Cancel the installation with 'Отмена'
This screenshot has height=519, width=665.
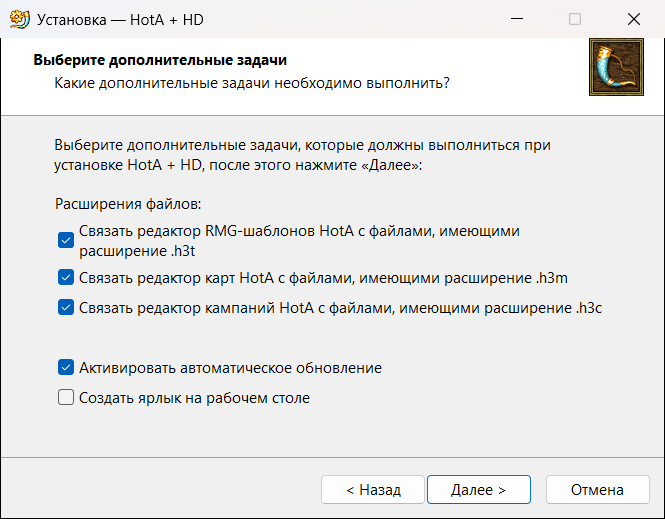[x=598, y=490]
